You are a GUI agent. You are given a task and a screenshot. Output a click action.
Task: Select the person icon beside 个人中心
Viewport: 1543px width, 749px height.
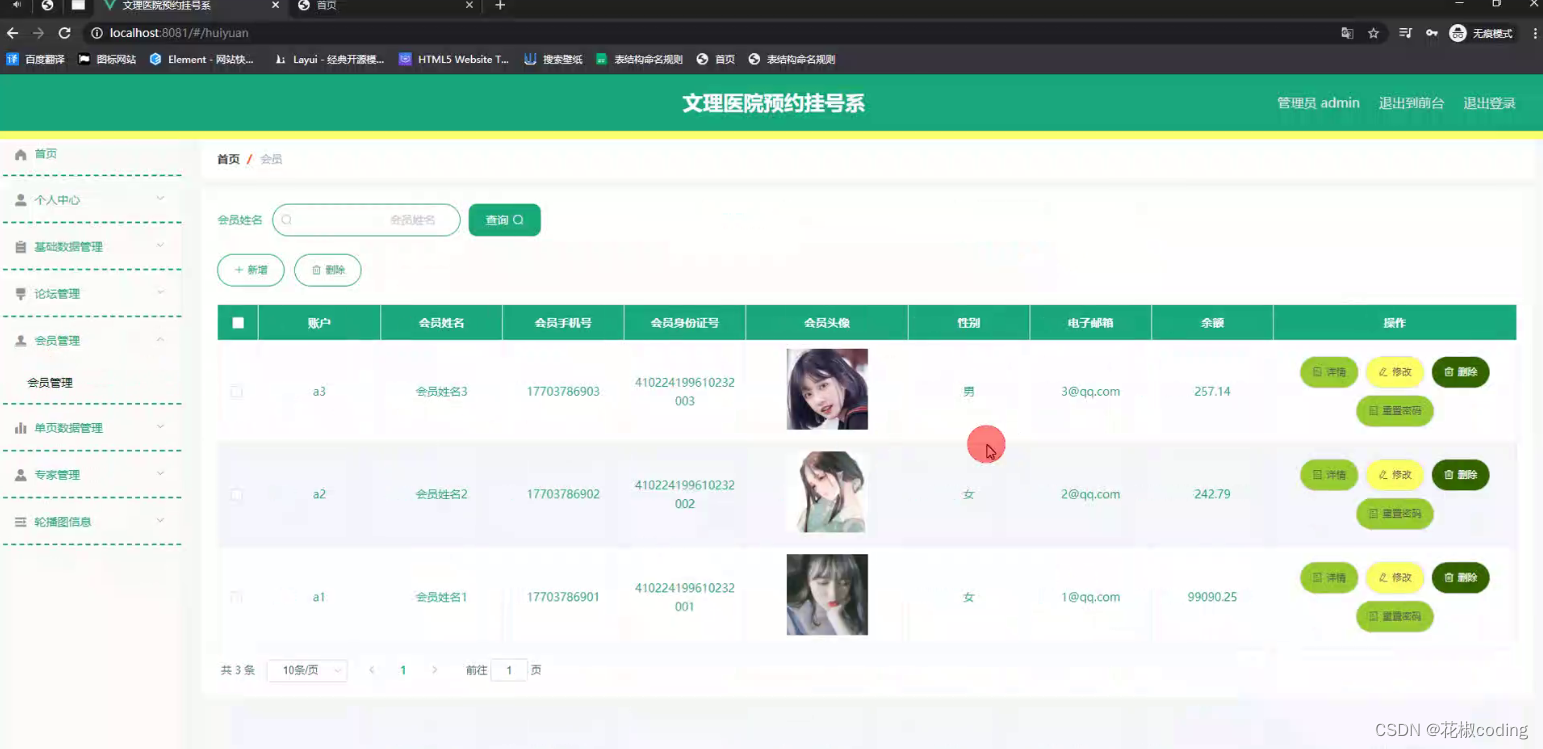21,199
